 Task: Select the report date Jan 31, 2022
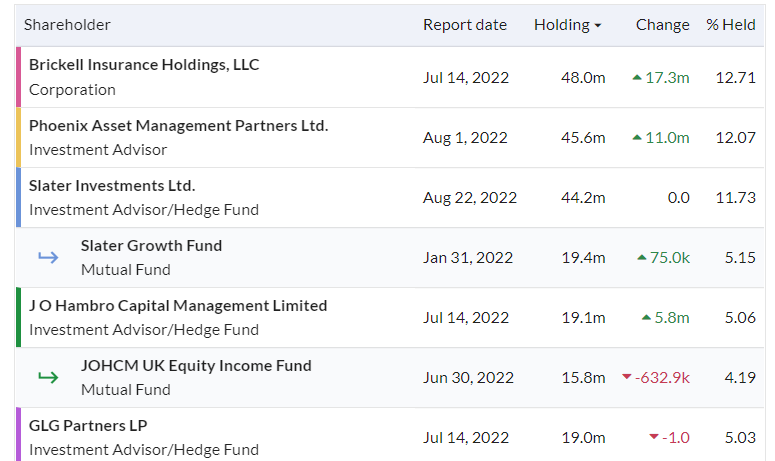(468, 258)
